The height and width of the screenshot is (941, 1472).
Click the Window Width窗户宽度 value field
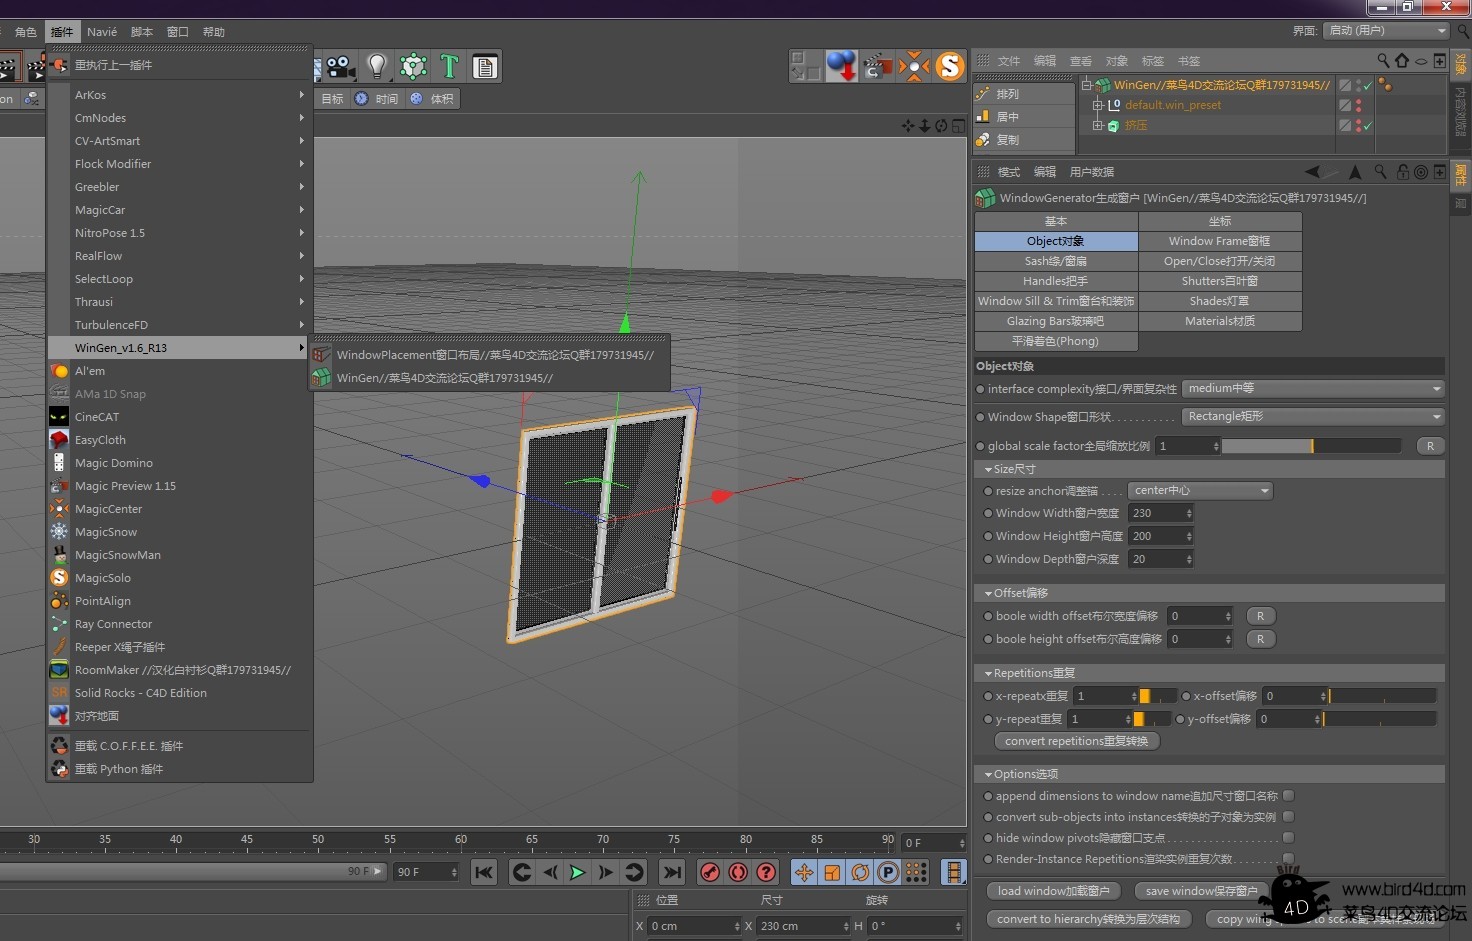tap(1155, 512)
